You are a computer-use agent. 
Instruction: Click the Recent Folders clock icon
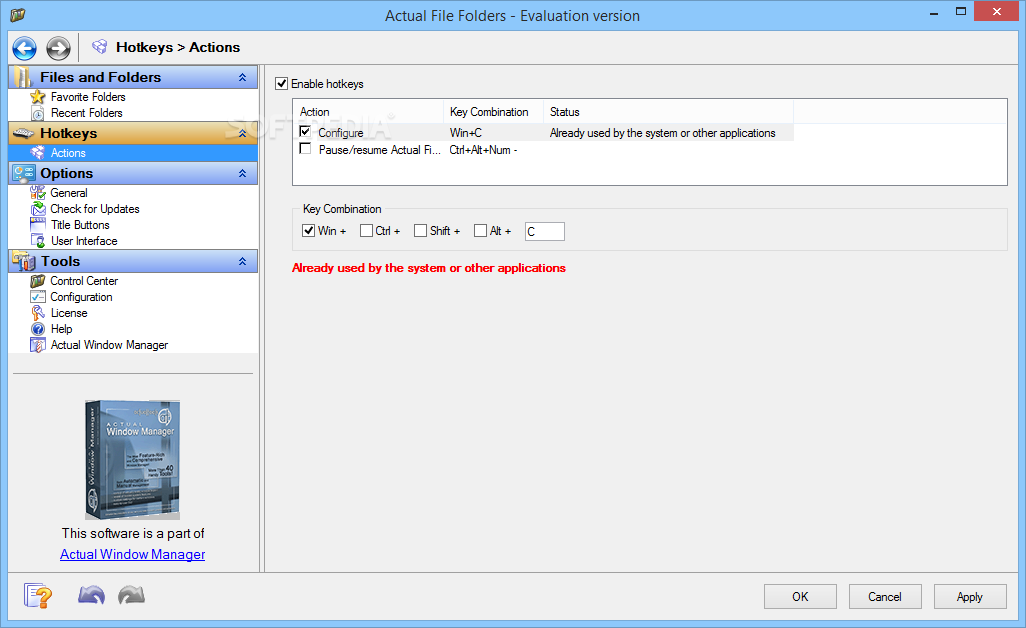38,113
